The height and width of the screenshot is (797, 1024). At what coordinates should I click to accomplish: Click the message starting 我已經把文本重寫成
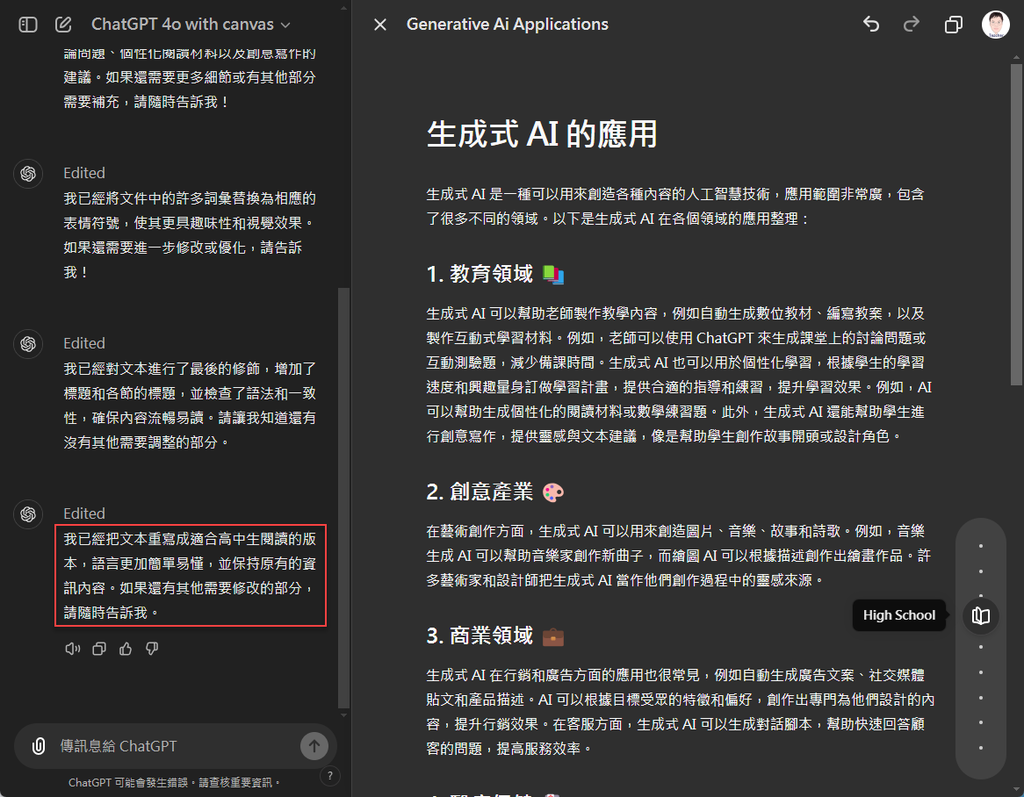pos(190,576)
